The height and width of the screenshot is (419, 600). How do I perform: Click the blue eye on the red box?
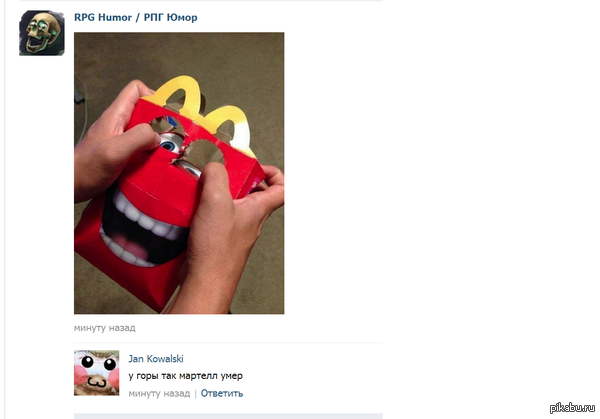pyautogui.click(x=168, y=144)
